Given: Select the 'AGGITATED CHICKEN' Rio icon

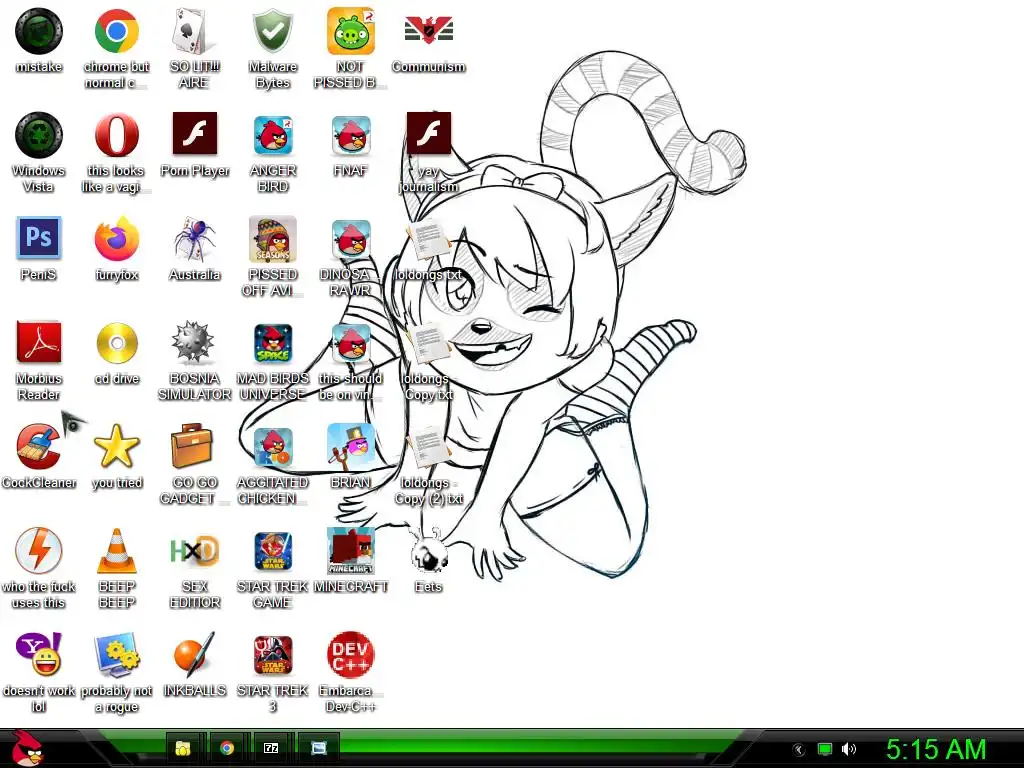Looking at the screenshot, I should click(x=272, y=447).
